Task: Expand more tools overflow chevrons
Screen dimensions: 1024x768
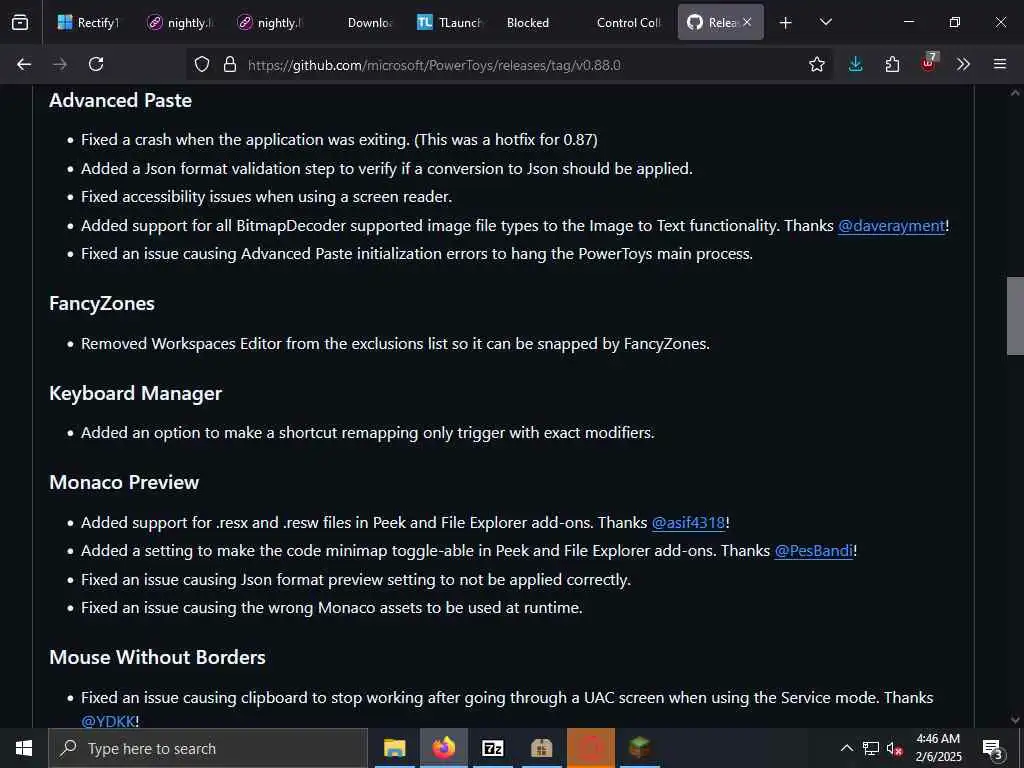Action: pyautogui.click(x=963, y=64)
